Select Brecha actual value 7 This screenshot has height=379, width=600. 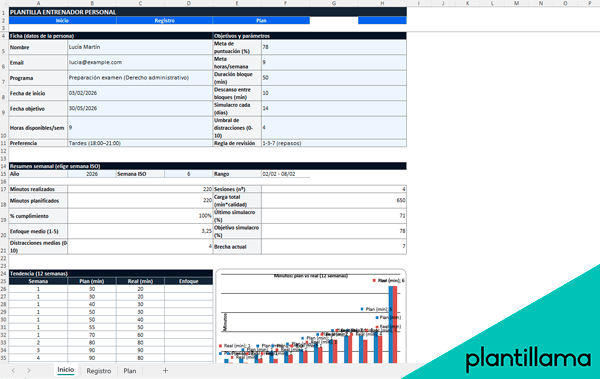pos(334,247)
